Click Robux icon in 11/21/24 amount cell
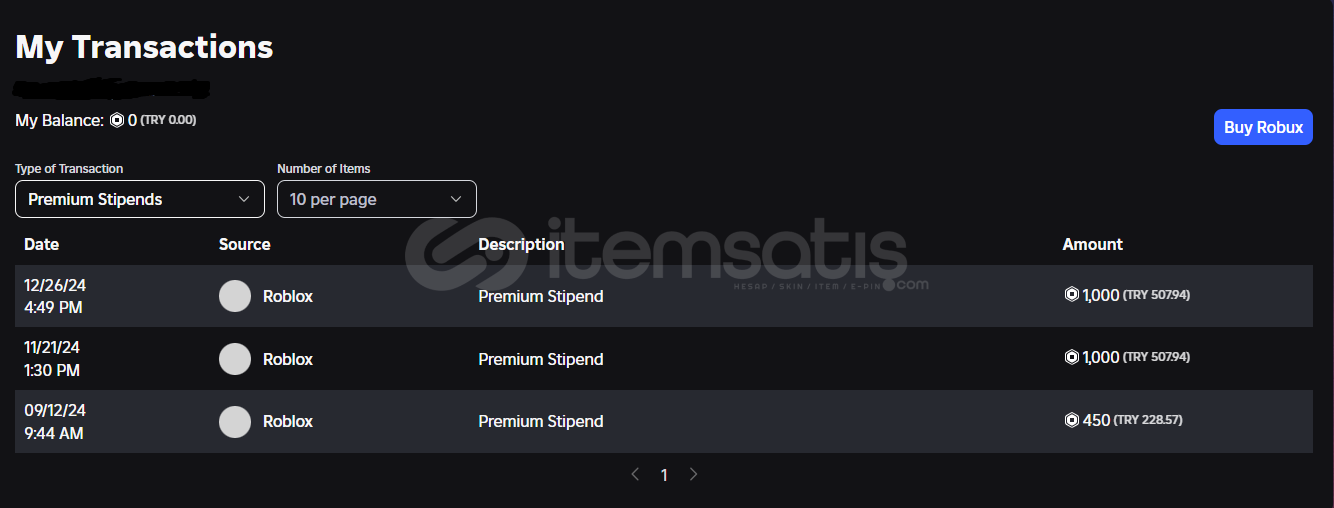This screenshot has height=508, width=1334. [1072, 358]
